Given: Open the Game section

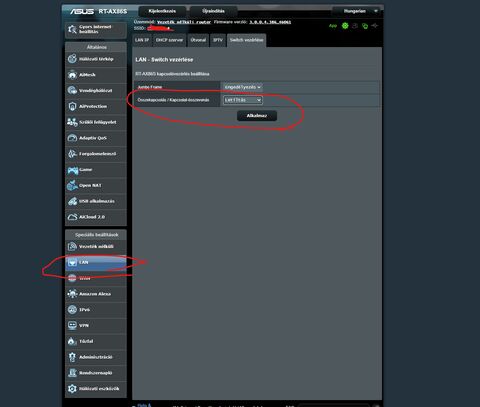Looking at the screenshot, I should [x=96, y=170].
